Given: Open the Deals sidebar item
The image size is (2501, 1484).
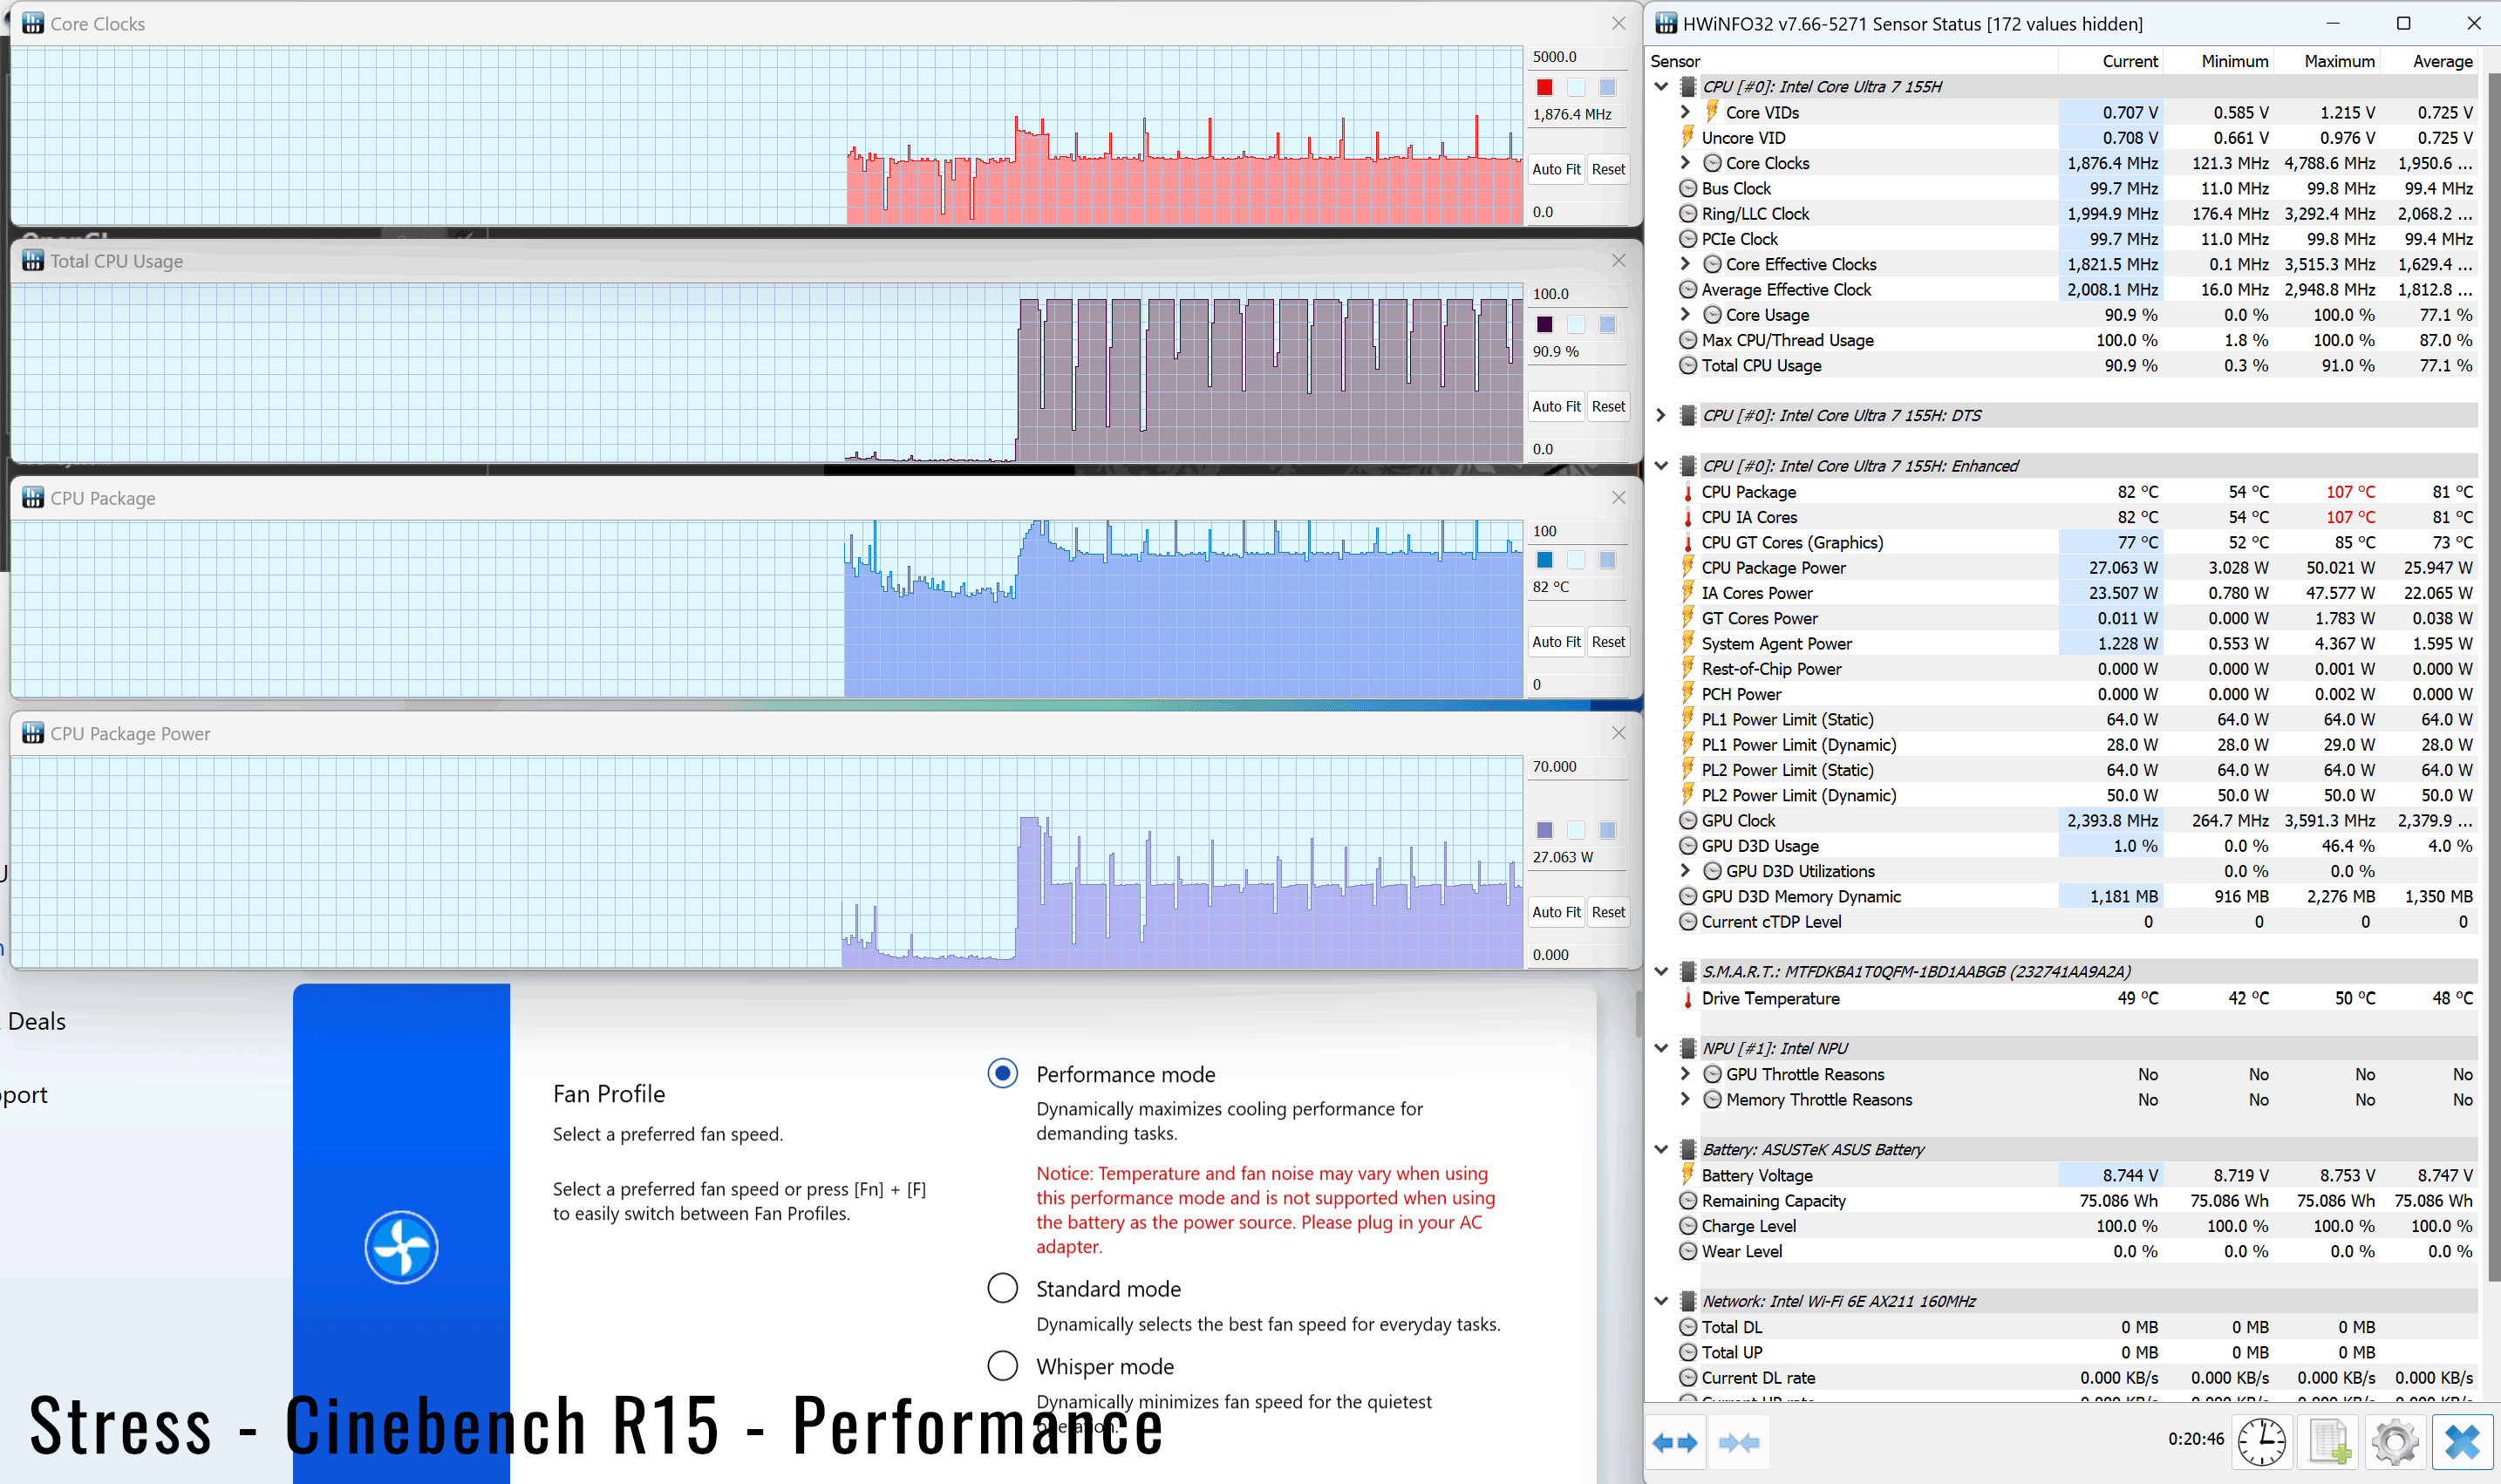Looking at the screenshot, I should click(37, 1021).
